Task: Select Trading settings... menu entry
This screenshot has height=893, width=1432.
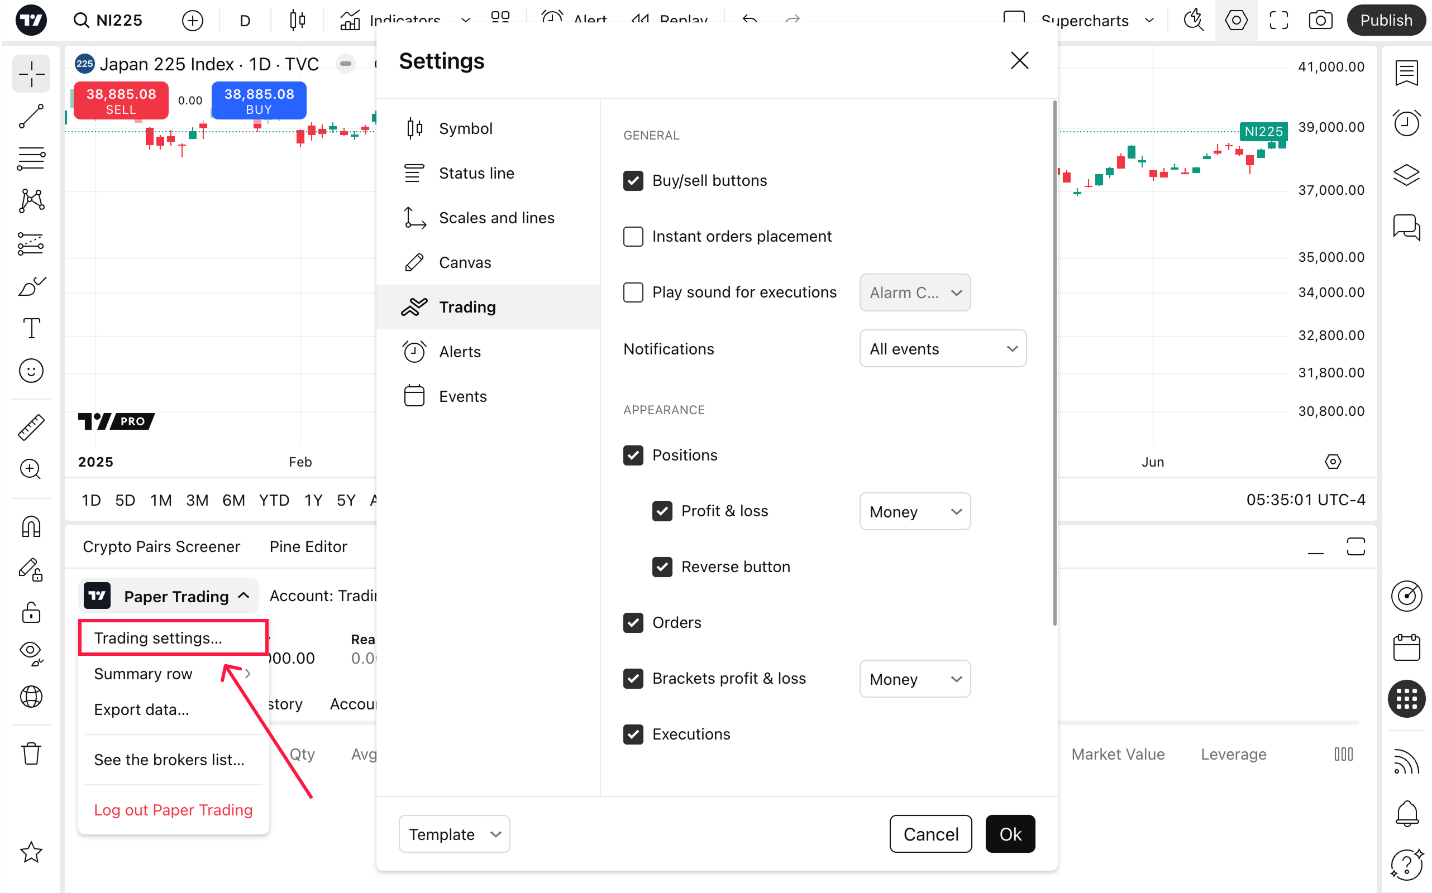Action: tap(173, 638)
